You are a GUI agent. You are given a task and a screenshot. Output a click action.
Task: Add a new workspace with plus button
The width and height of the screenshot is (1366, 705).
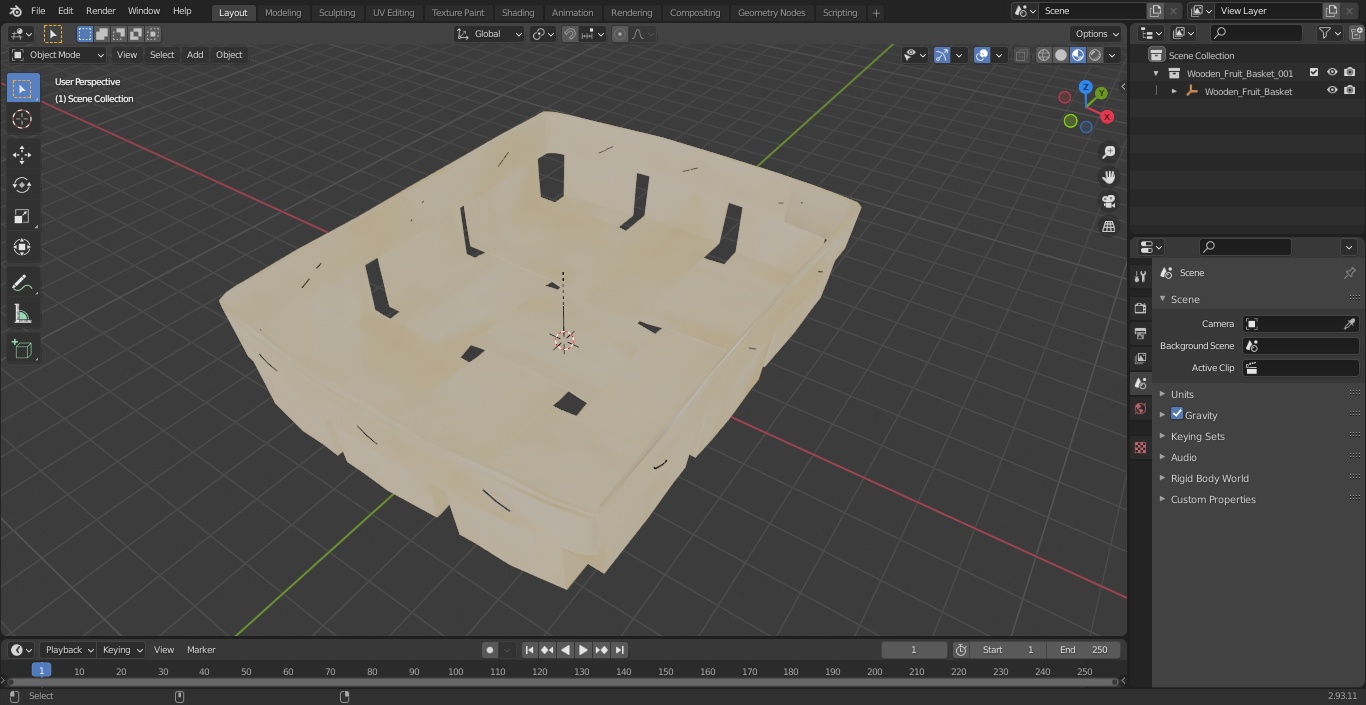[877, 13]
